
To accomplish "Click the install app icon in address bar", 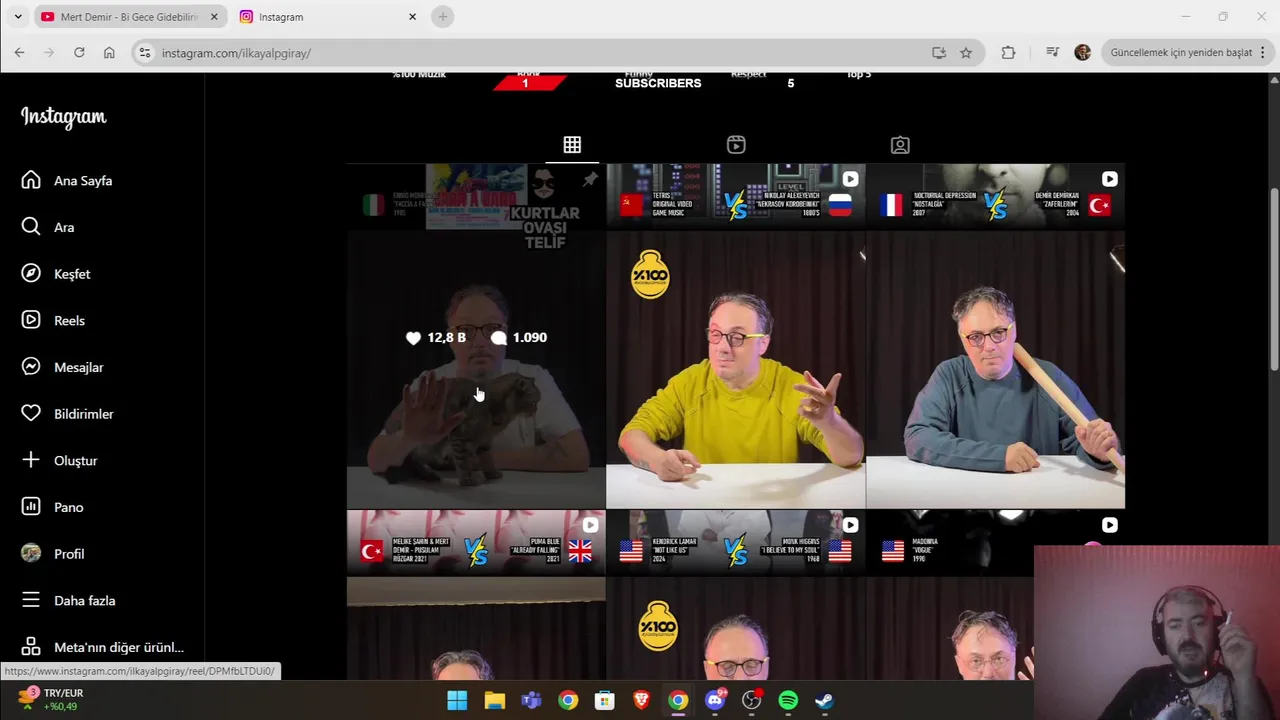I will [x=939, y=53].
